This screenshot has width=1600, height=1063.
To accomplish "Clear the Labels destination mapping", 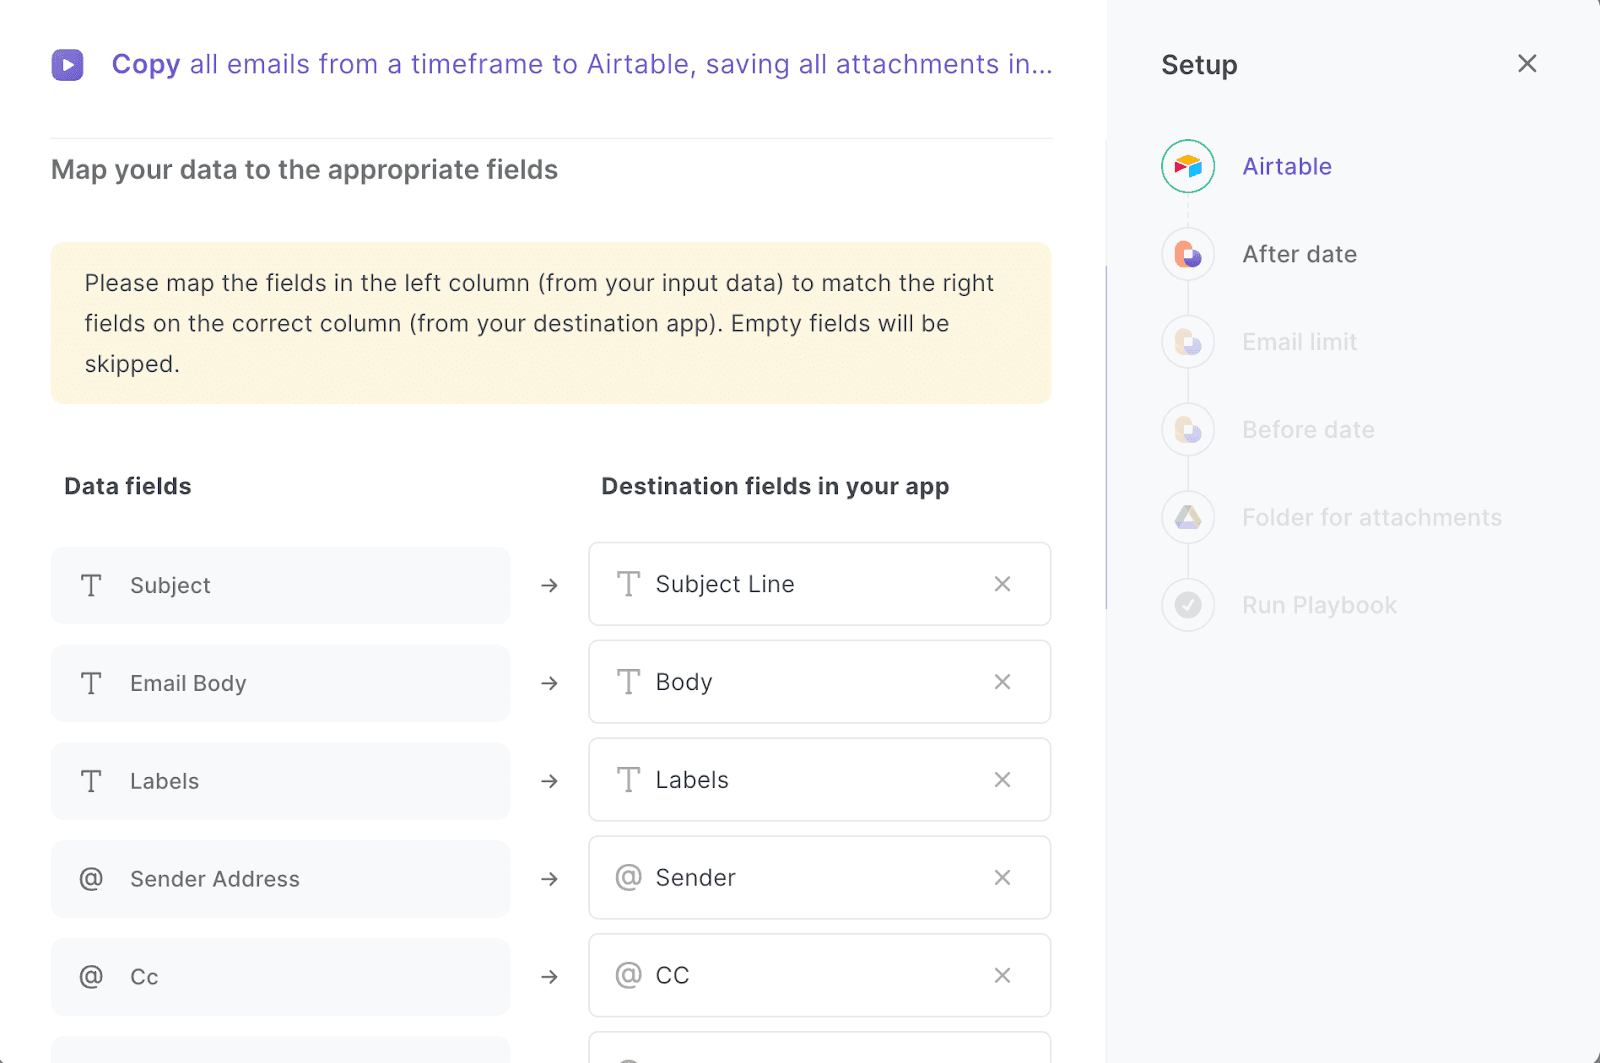I will [x=1002, y=780].
